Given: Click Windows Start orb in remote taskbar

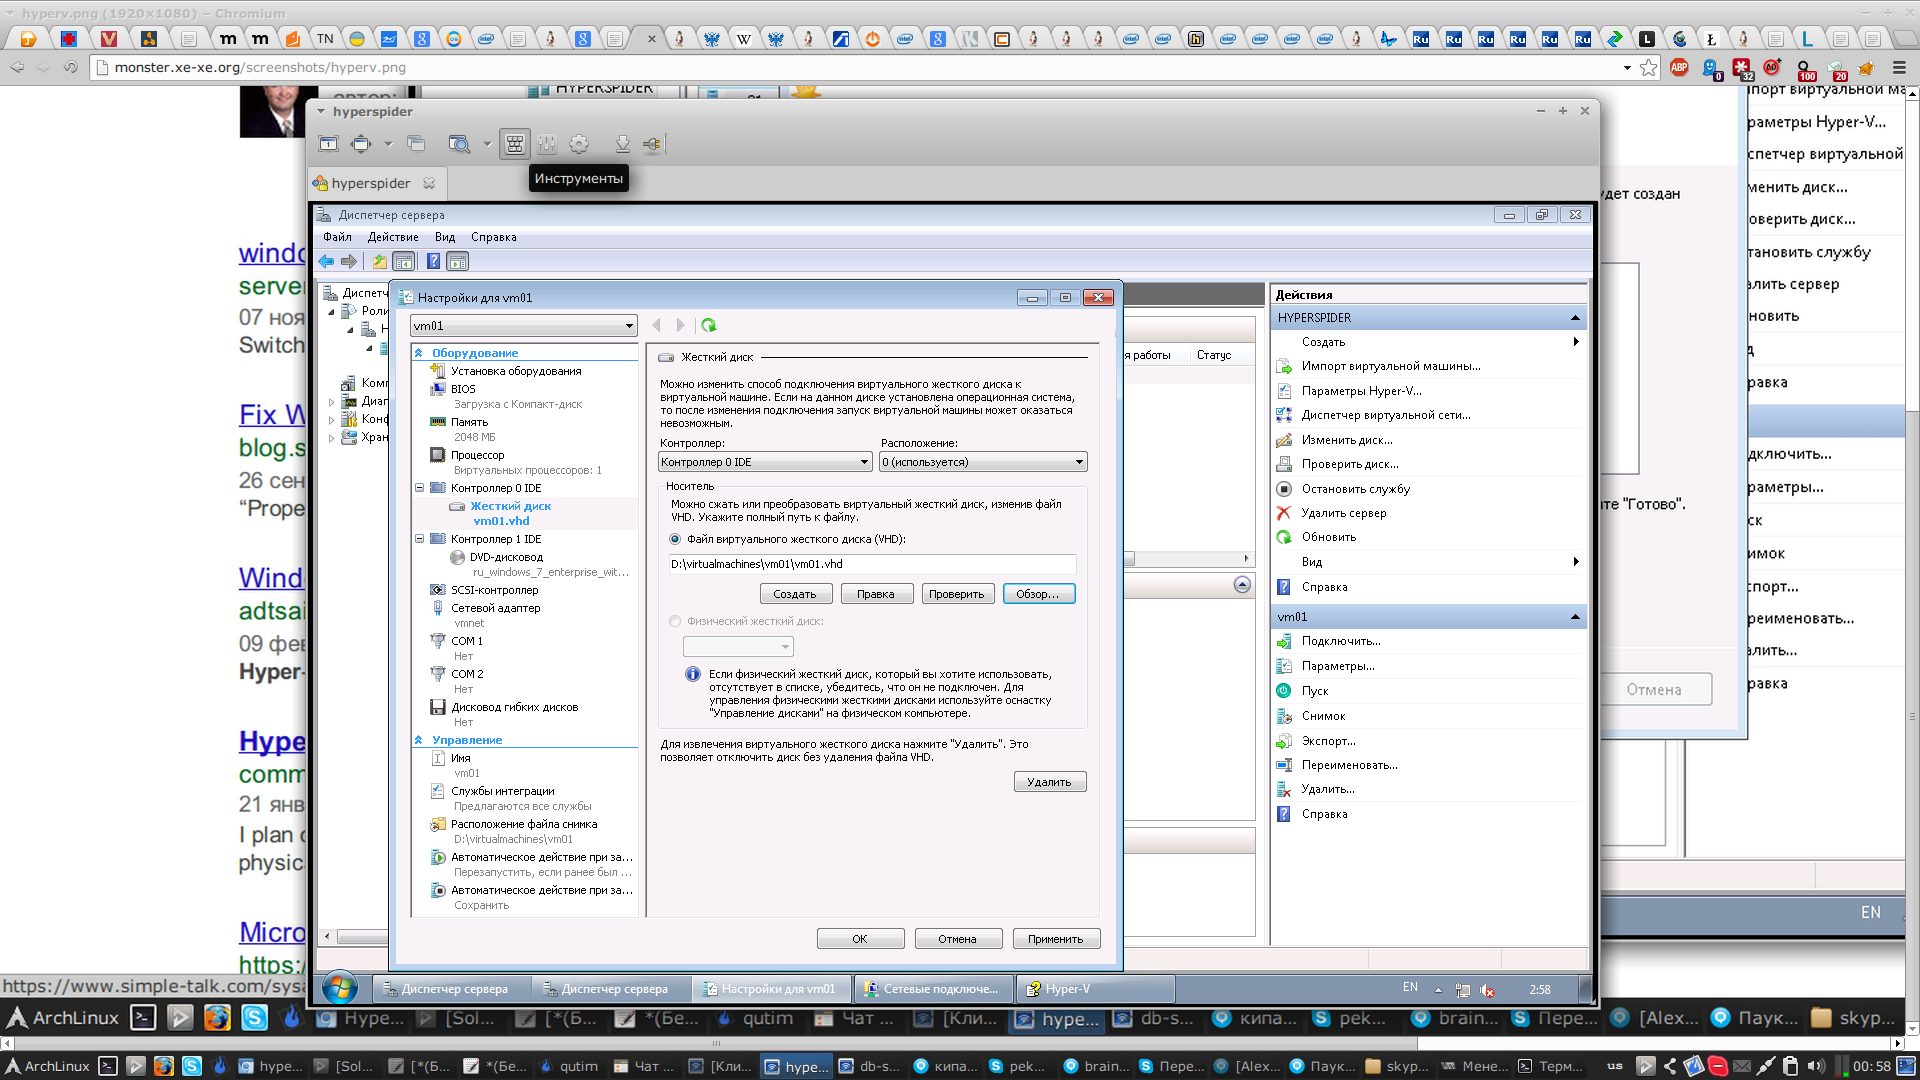Looking at the screenshot, I should pos(340,988).
